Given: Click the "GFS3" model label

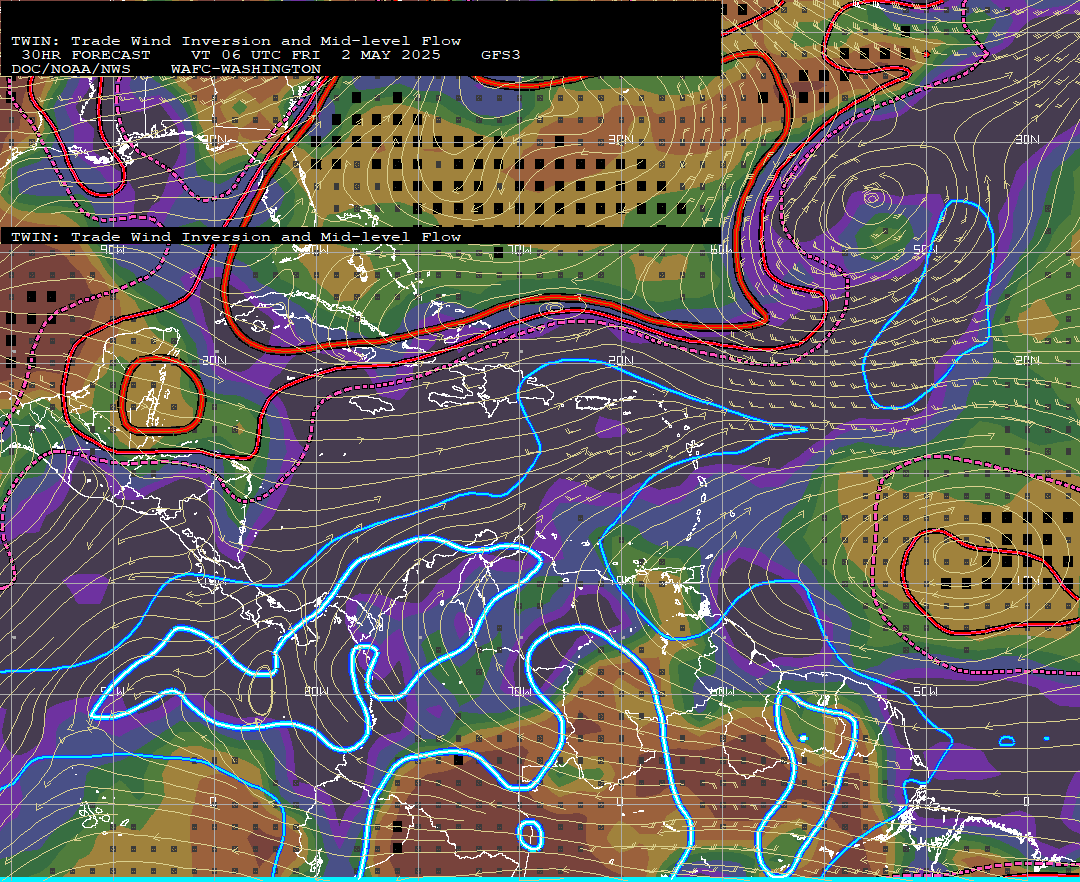Looking at the screenshot, I should [501, 55].
